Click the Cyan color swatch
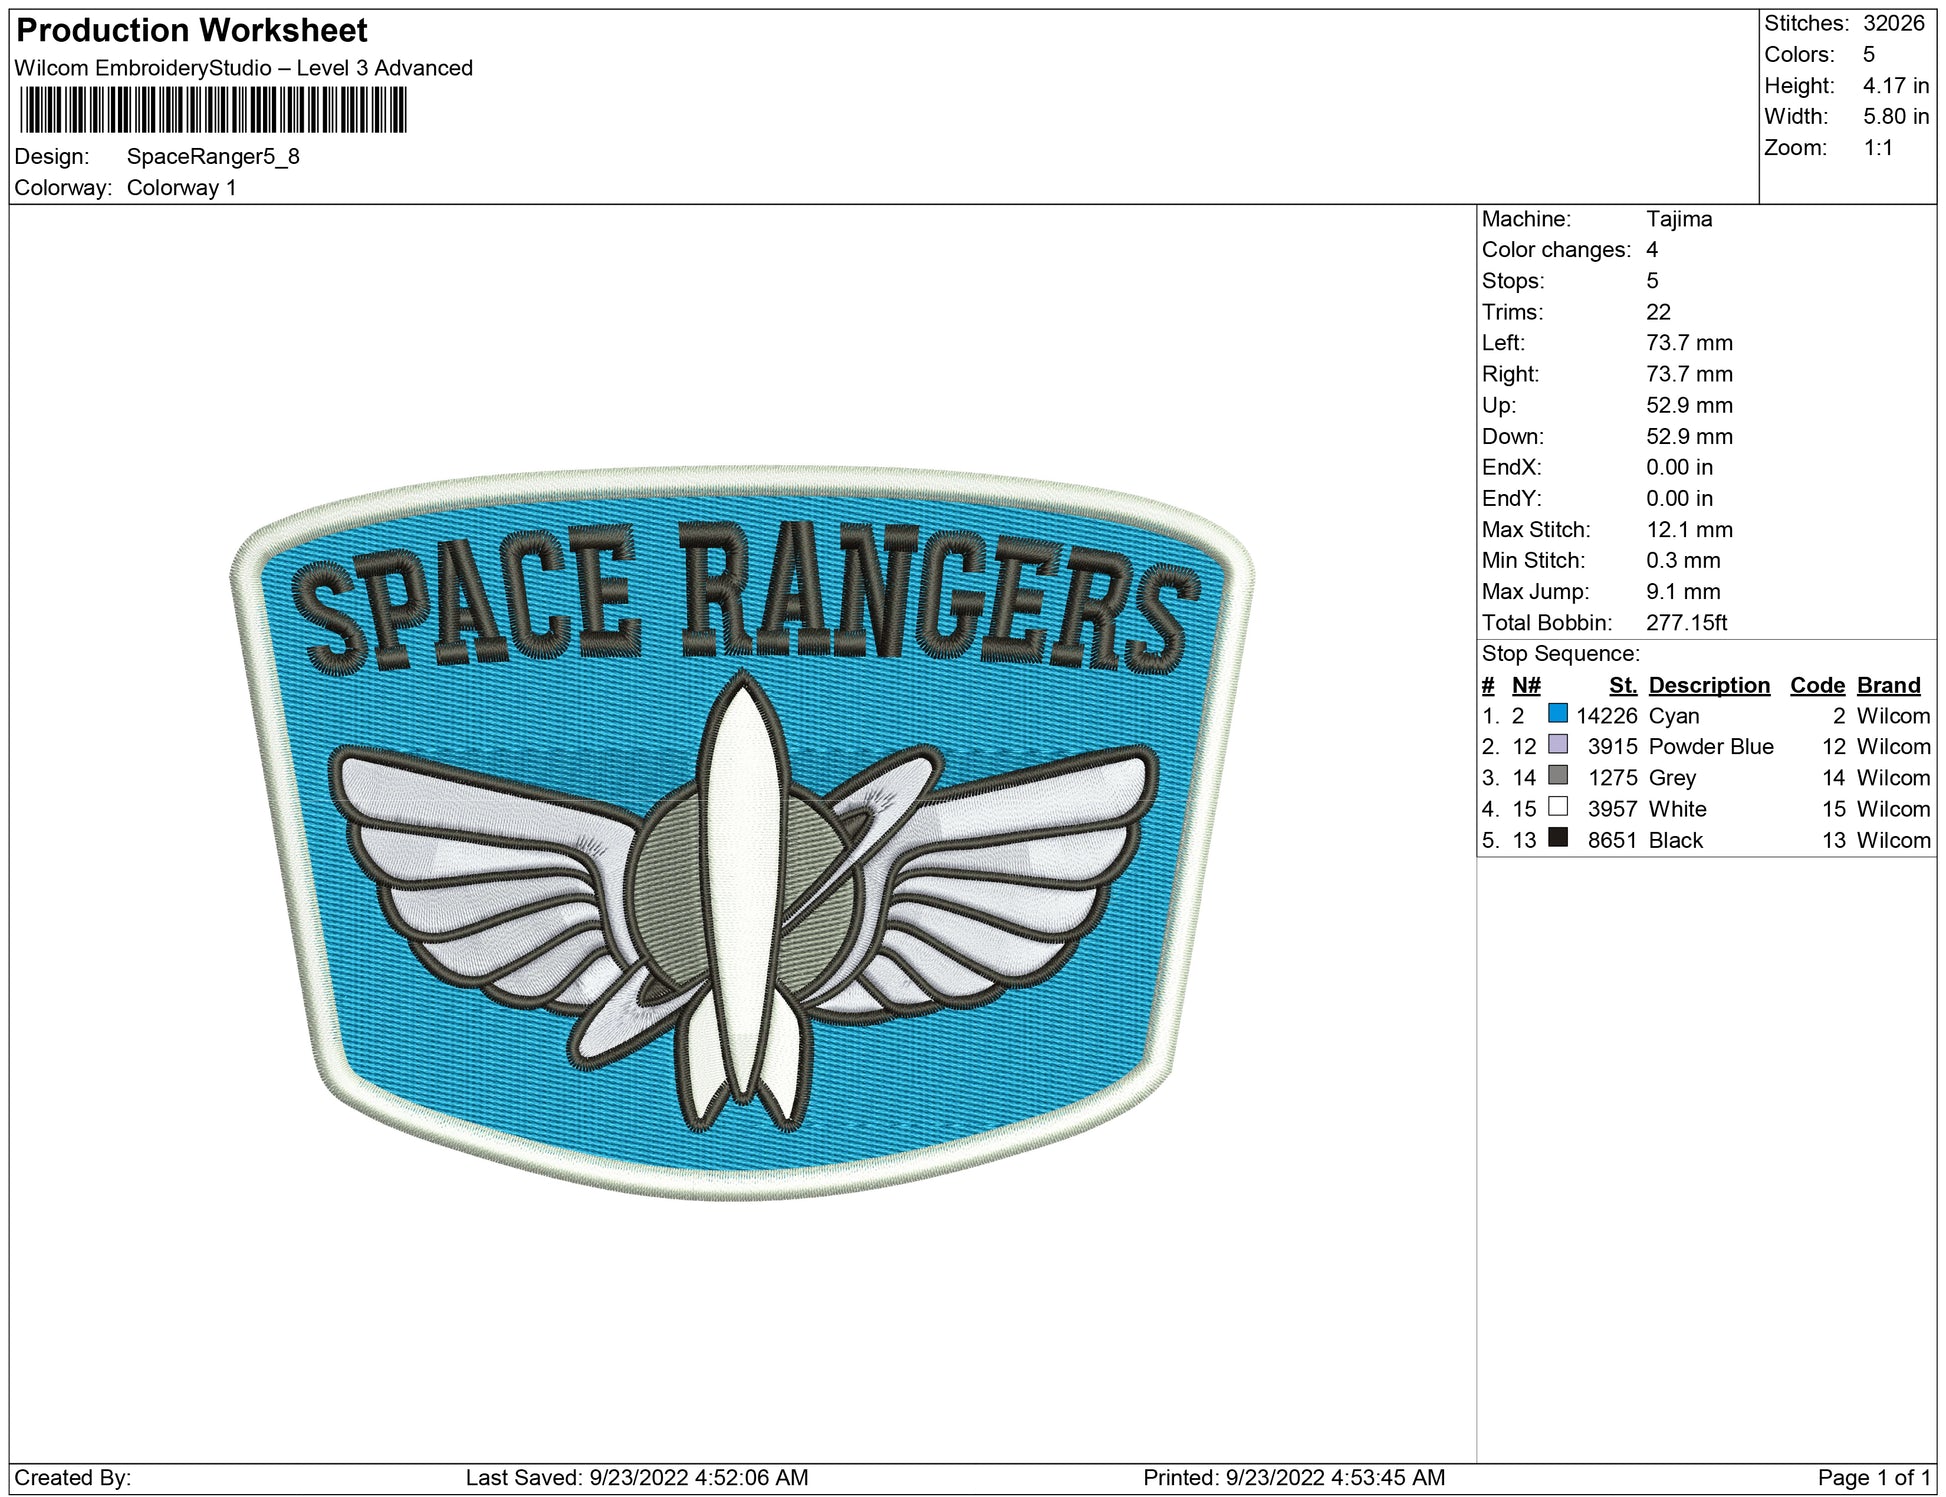The width and height of the screenshot is (1946, 1497). click(1557, 713)
